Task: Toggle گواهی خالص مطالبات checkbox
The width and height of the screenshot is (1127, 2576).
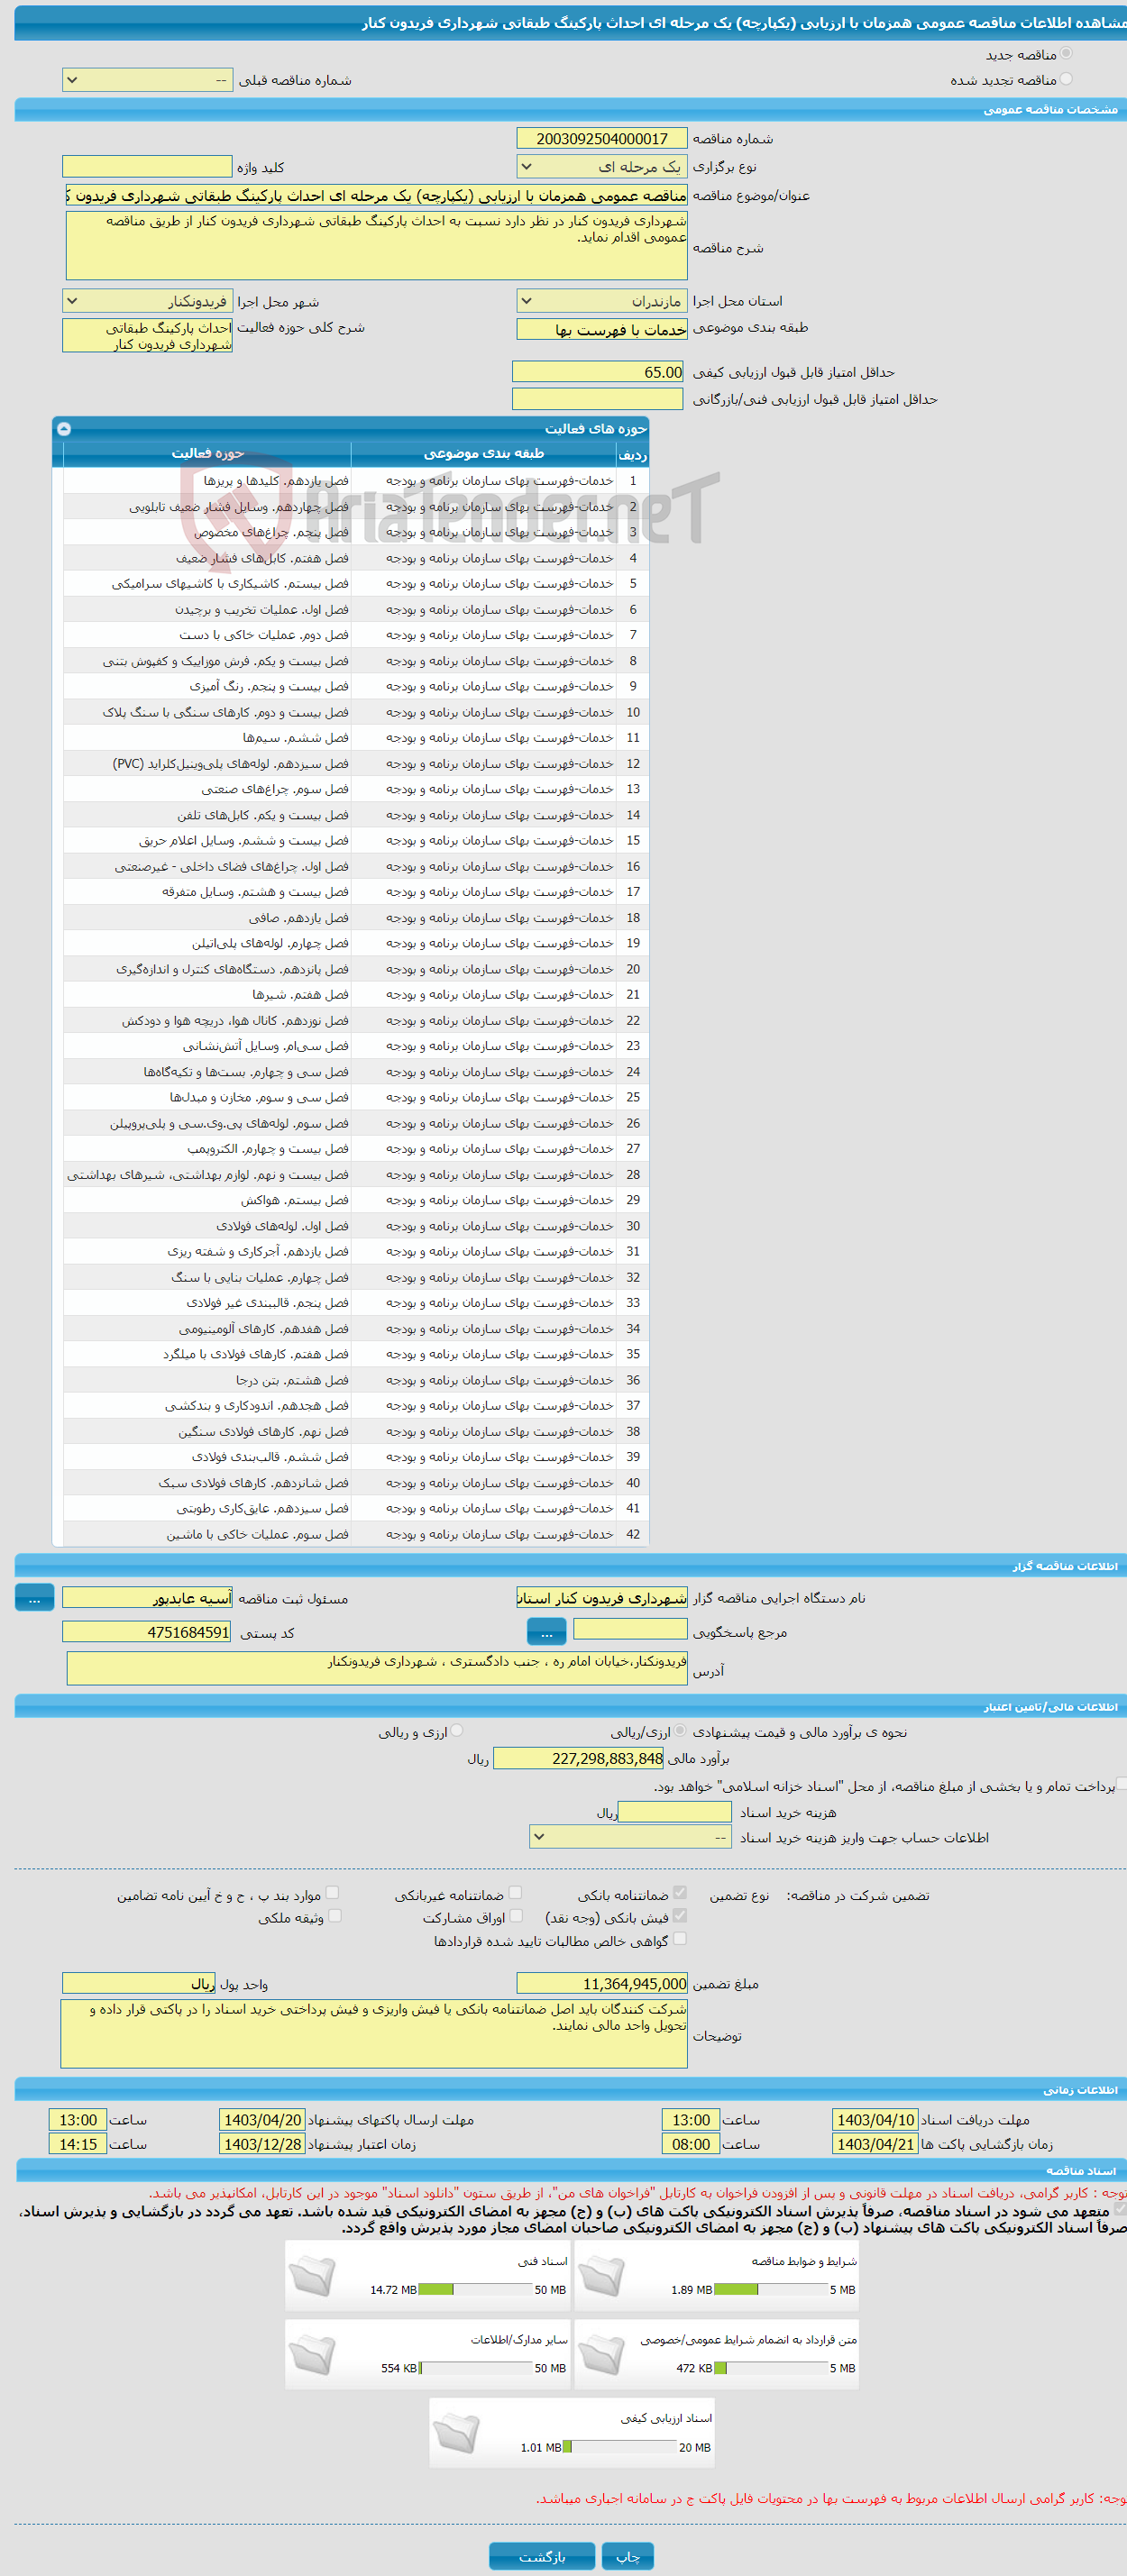Action: point(680,1939)
